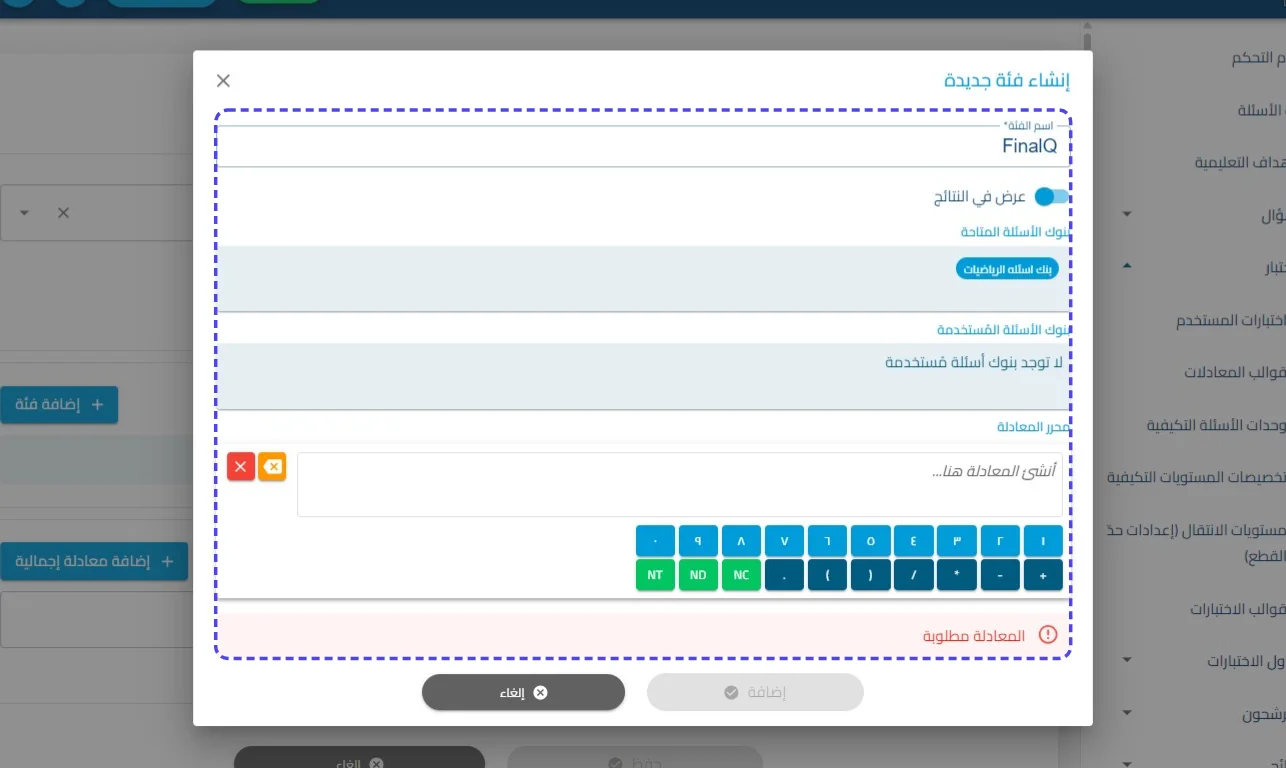Add the division slash operator
Screen dimensions: 1286x768
pos(914,575)
